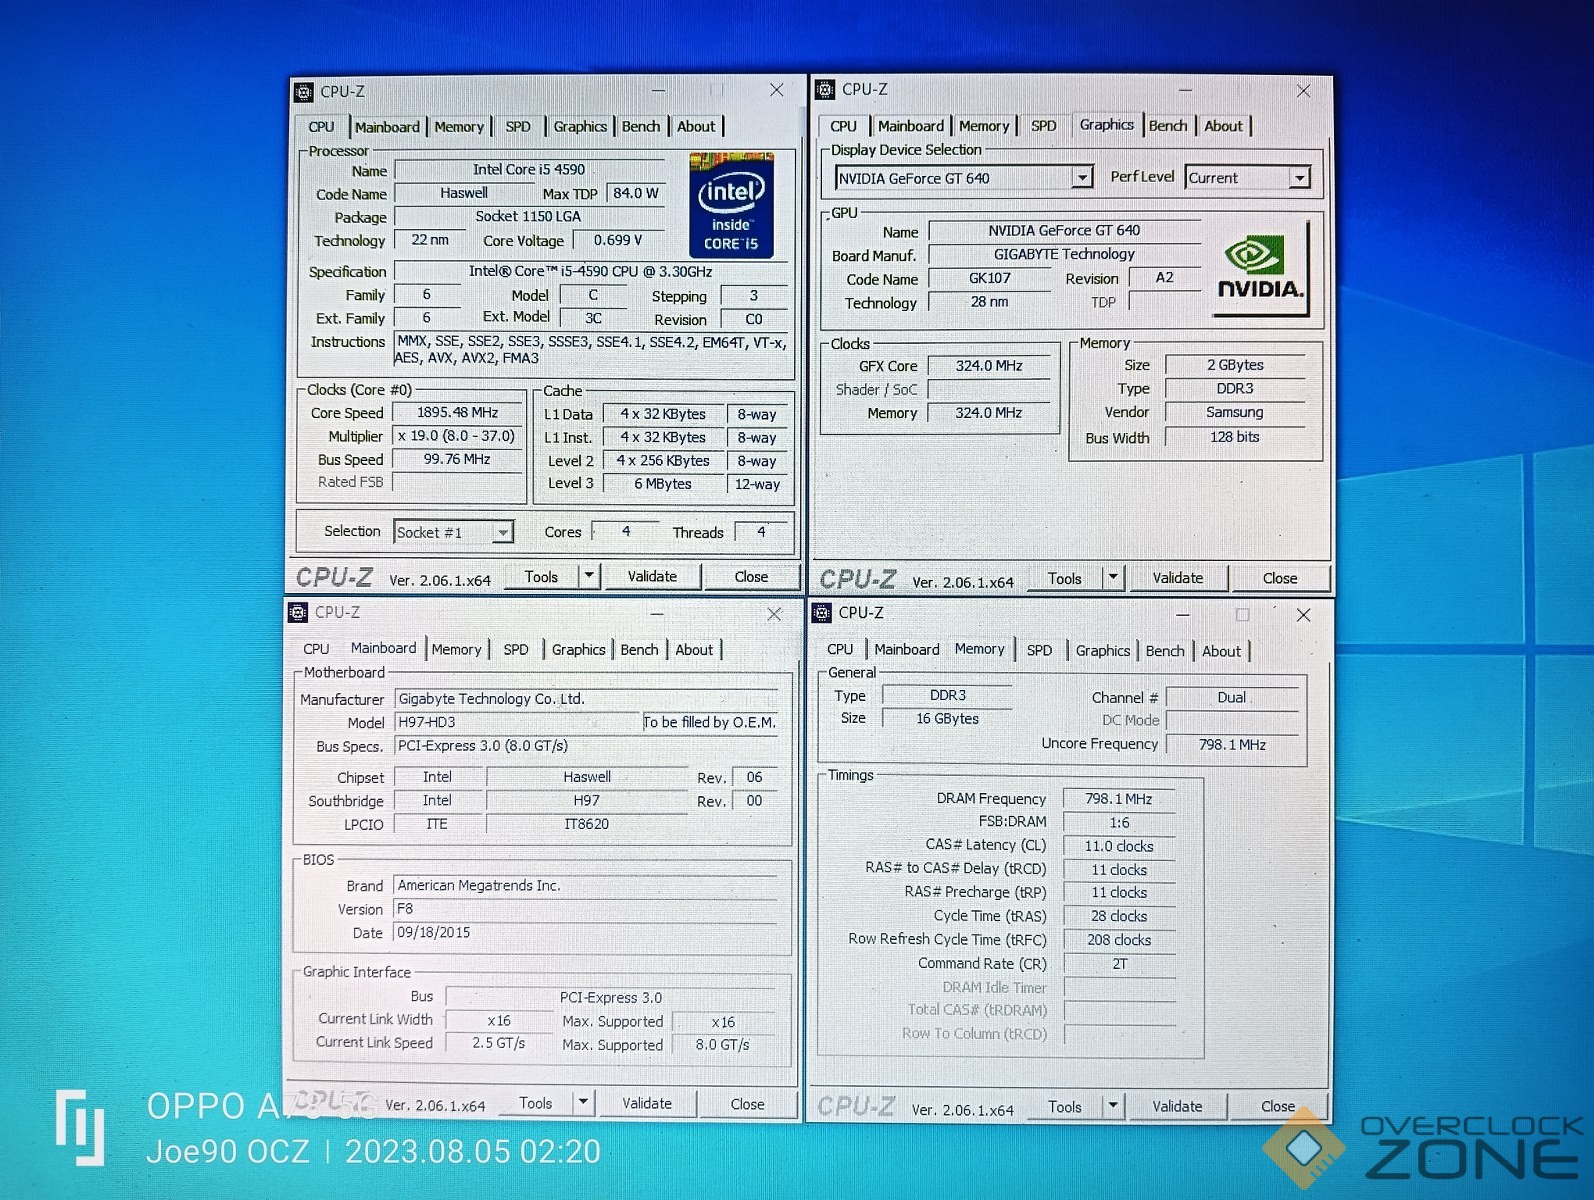Click Close button in the CPU window
This screenshot has width=1594, height=1200.
[x=751, y=577]
